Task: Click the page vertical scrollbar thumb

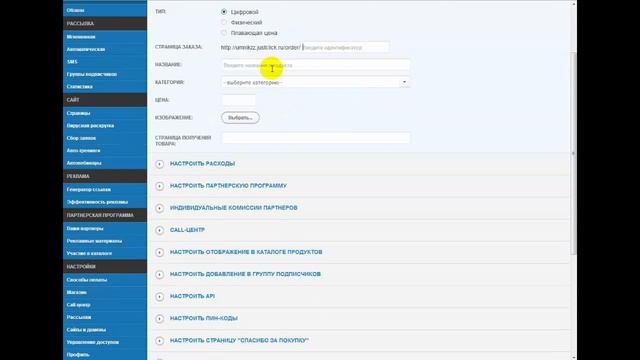Action: [573, 153]
